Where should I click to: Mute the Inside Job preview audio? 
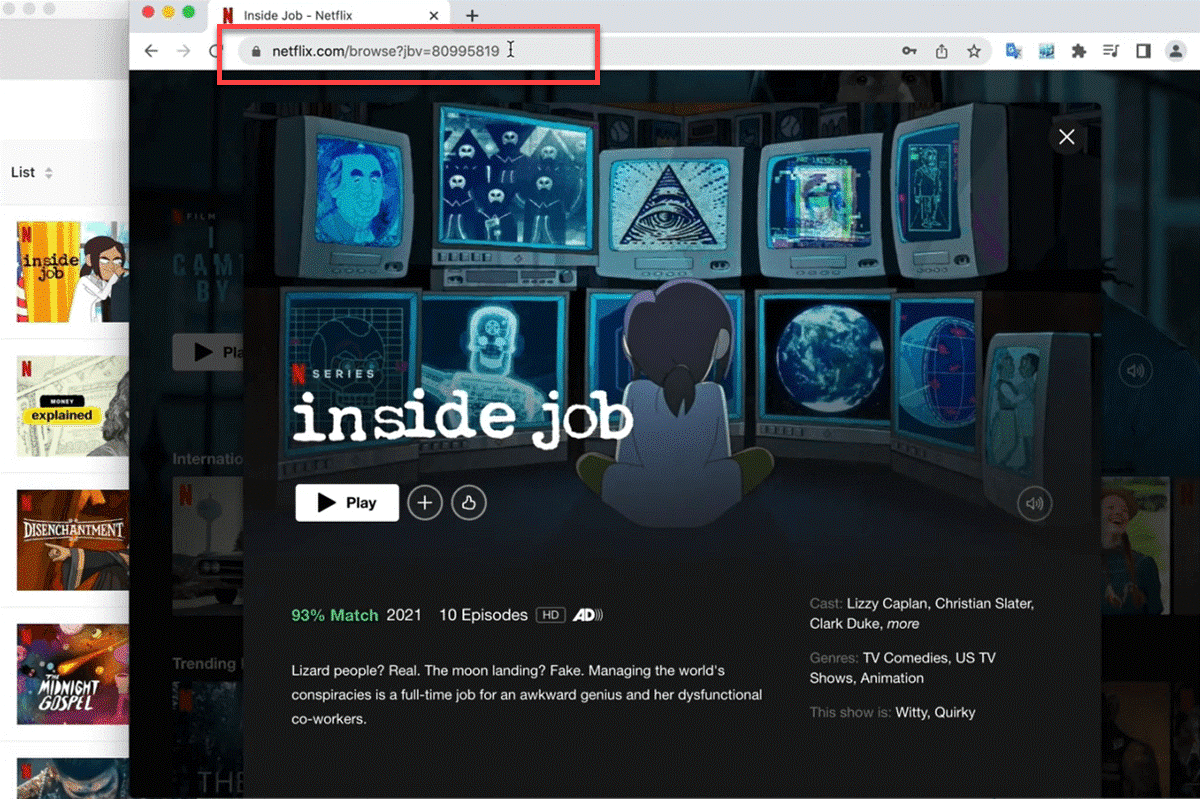coord(1035,503)
